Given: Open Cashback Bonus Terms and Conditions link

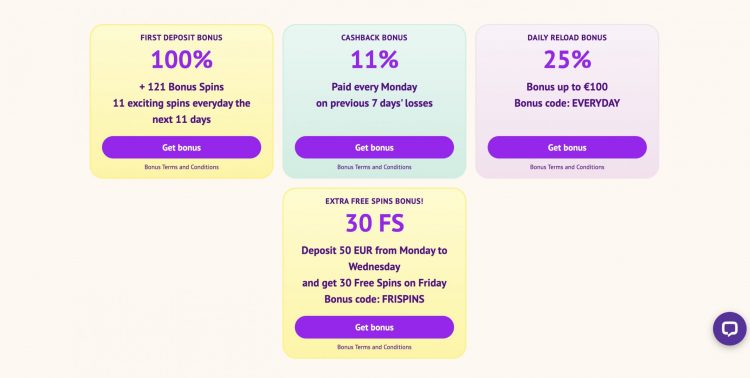Looking at the screenshot, I should pyautogui.click(x=374, y=167).
